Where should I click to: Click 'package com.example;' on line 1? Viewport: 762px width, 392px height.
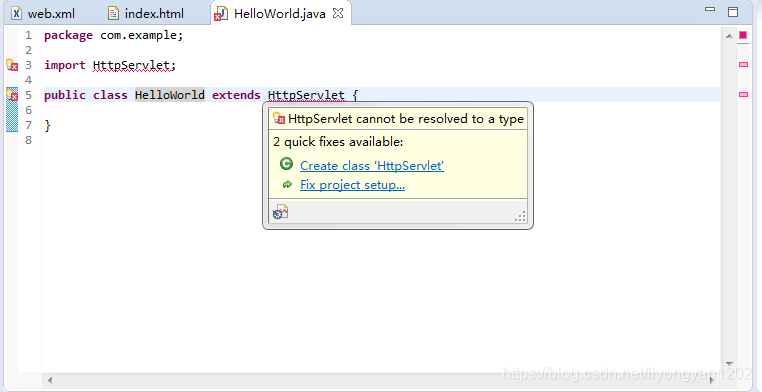click(x=114, y=36)
